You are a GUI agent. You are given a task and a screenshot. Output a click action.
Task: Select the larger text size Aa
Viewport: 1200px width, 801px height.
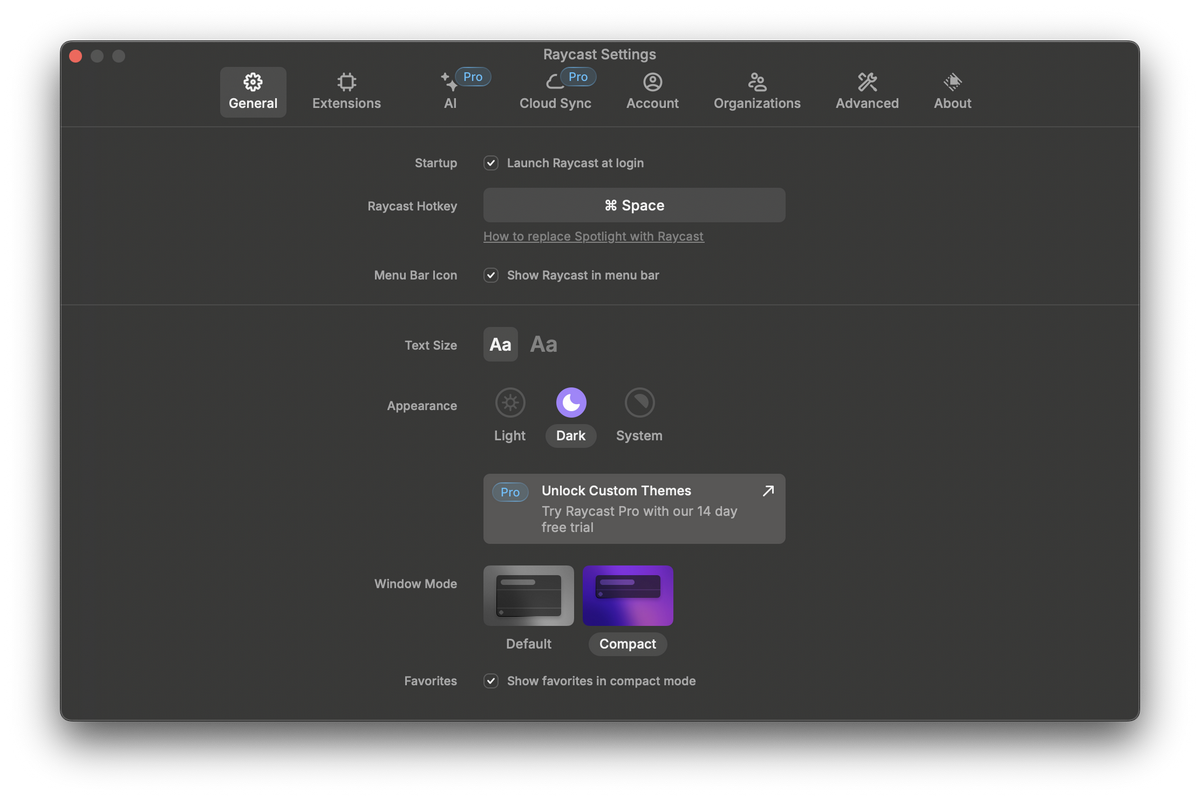click(x=543, y=344)
